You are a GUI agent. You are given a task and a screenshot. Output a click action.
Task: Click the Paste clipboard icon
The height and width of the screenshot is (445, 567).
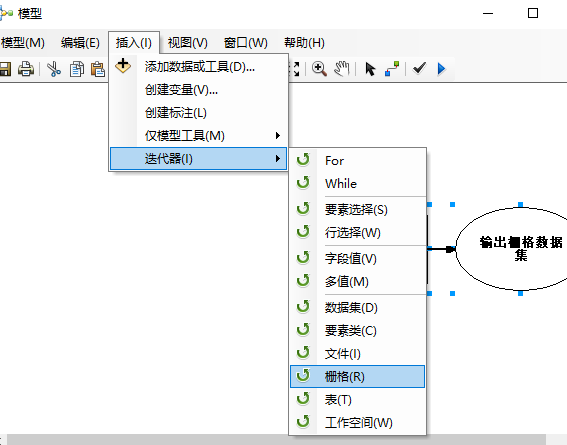click(x=98, y=69)
